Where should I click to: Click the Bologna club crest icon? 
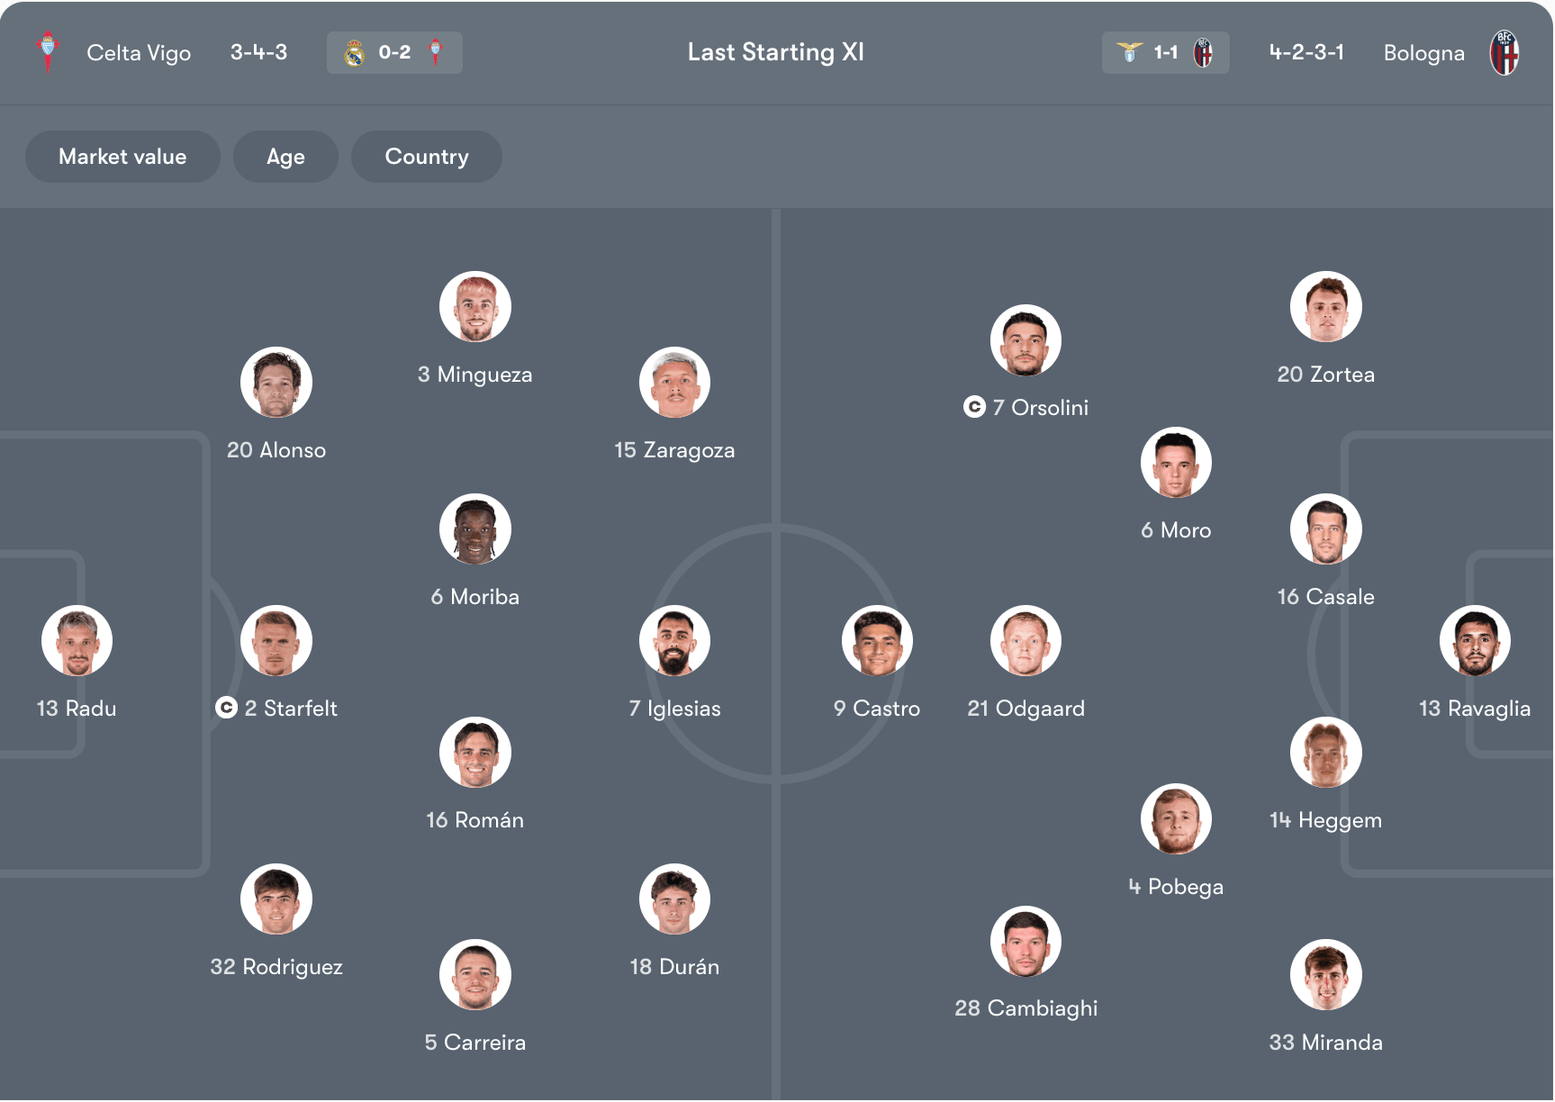pos(1504,53)
